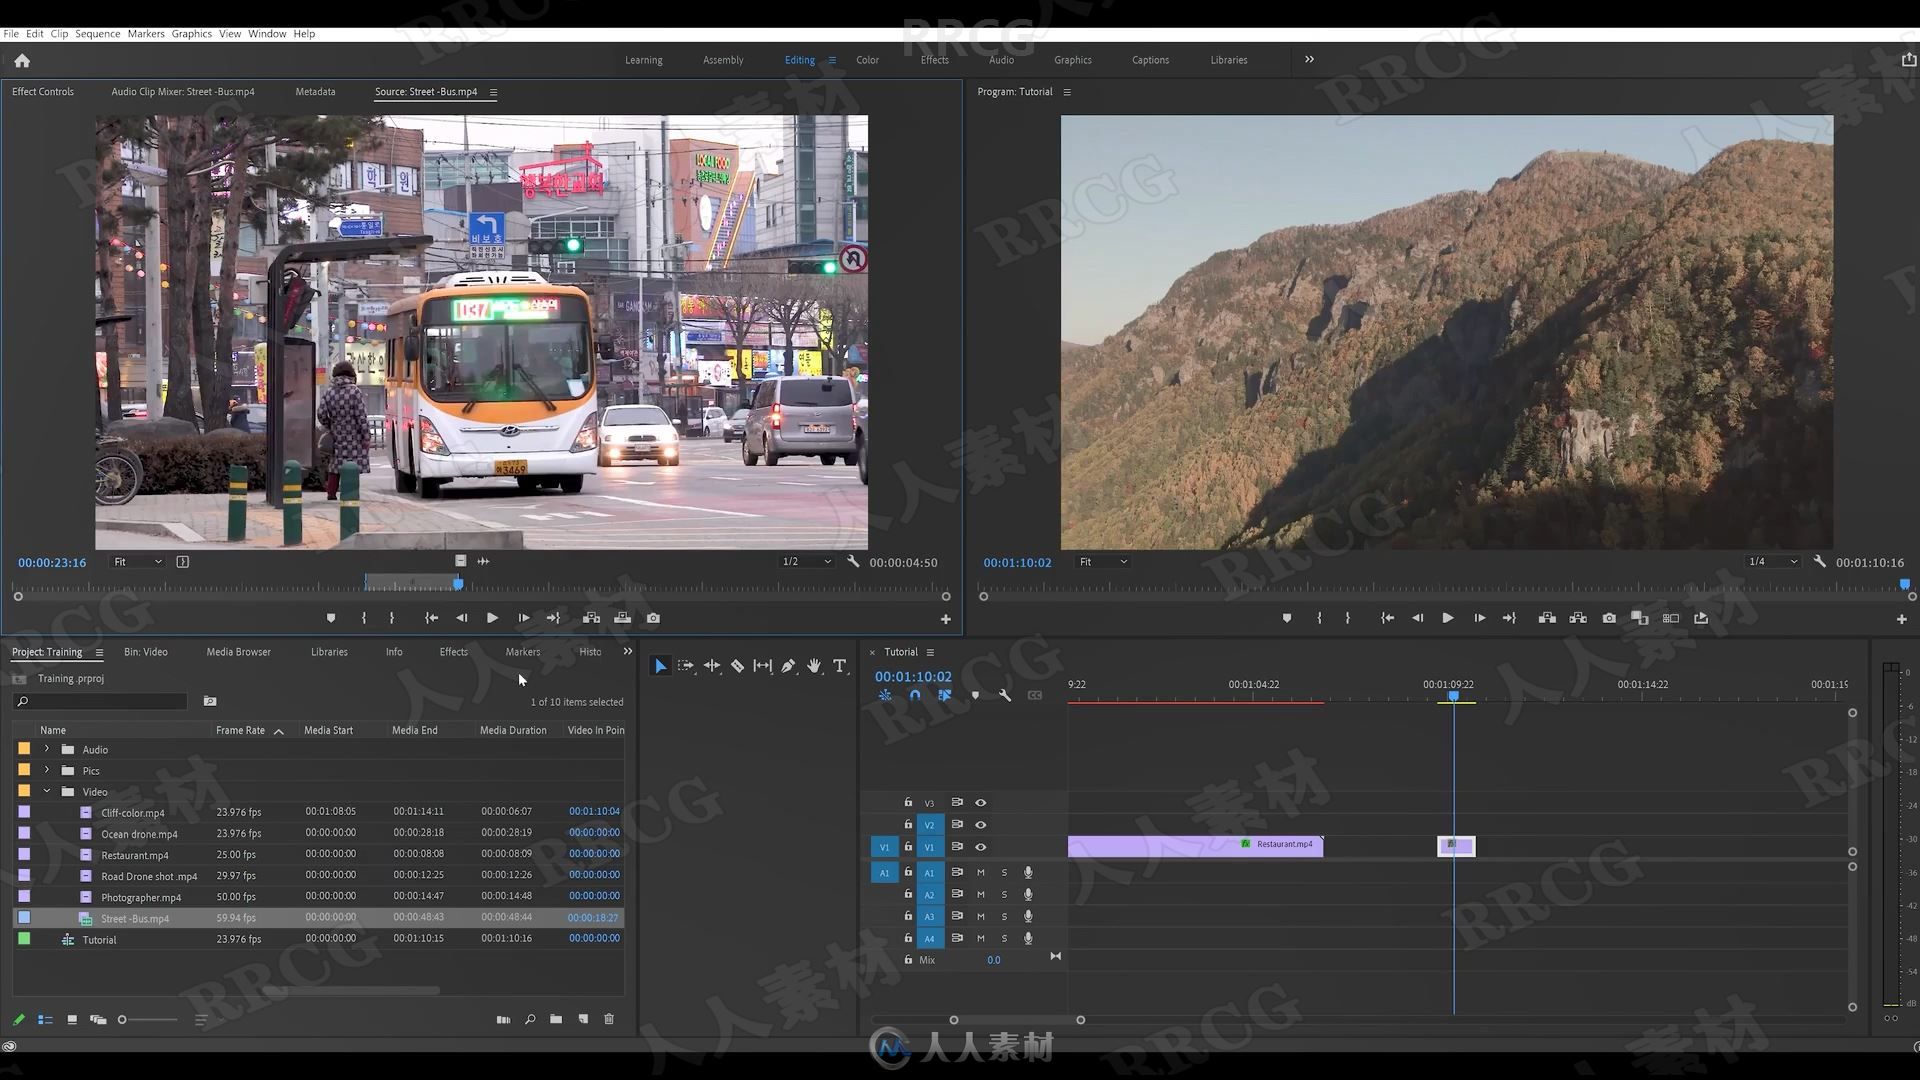Open Source monitor 1/2 resolution dropdown
This screenshot has width=1920, height=1080.
coord(806,562)
